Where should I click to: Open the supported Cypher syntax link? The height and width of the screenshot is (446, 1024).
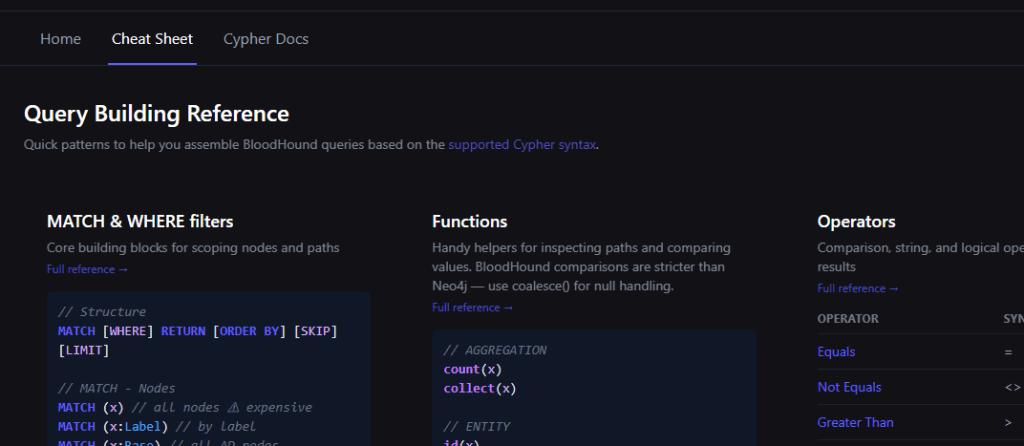[522, 144]
